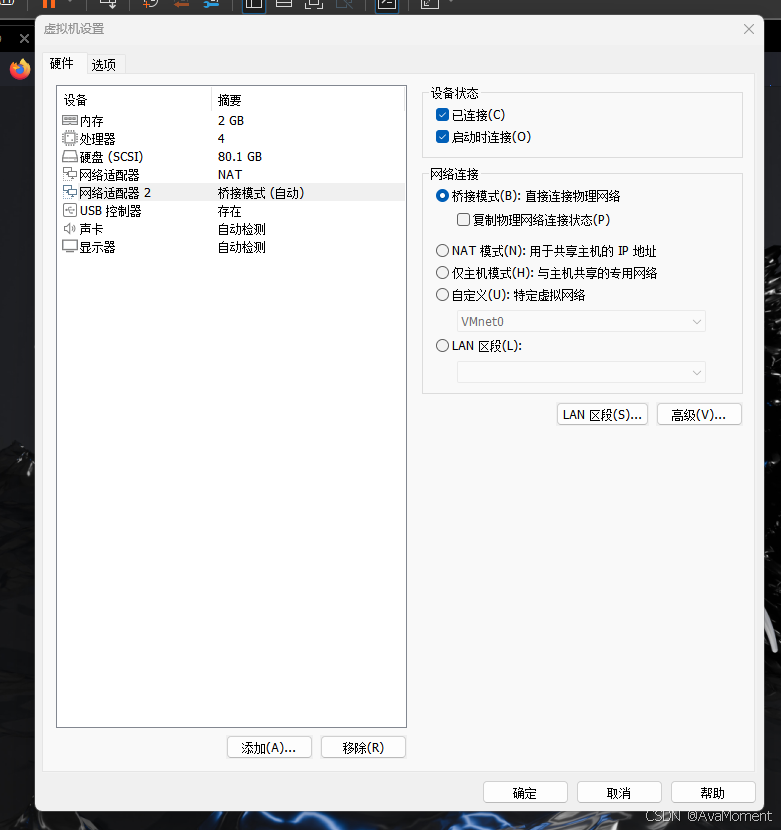Select the 硬盘 (SCSI) device row
This screenshot has height=830, width=781.
coord(231,157)
